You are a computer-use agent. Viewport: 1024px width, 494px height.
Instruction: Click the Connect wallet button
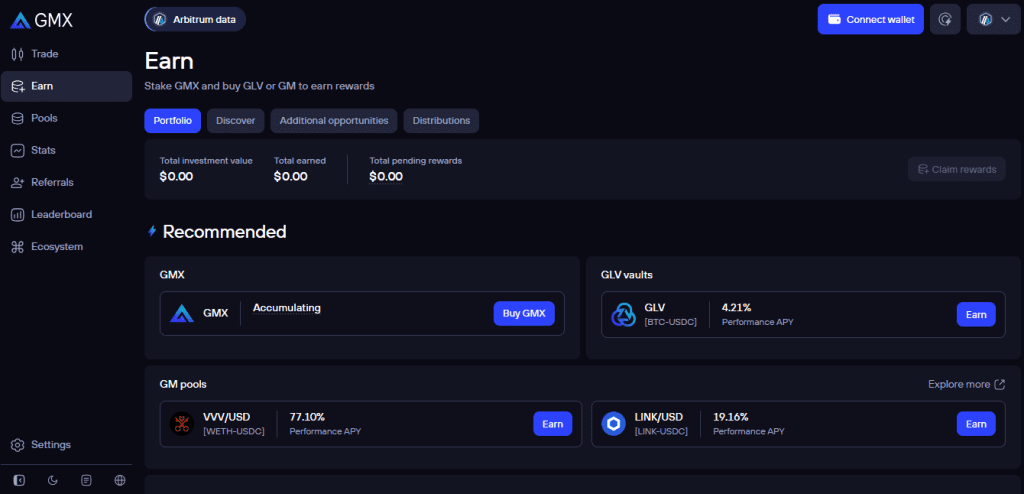(x=871, y=20)
